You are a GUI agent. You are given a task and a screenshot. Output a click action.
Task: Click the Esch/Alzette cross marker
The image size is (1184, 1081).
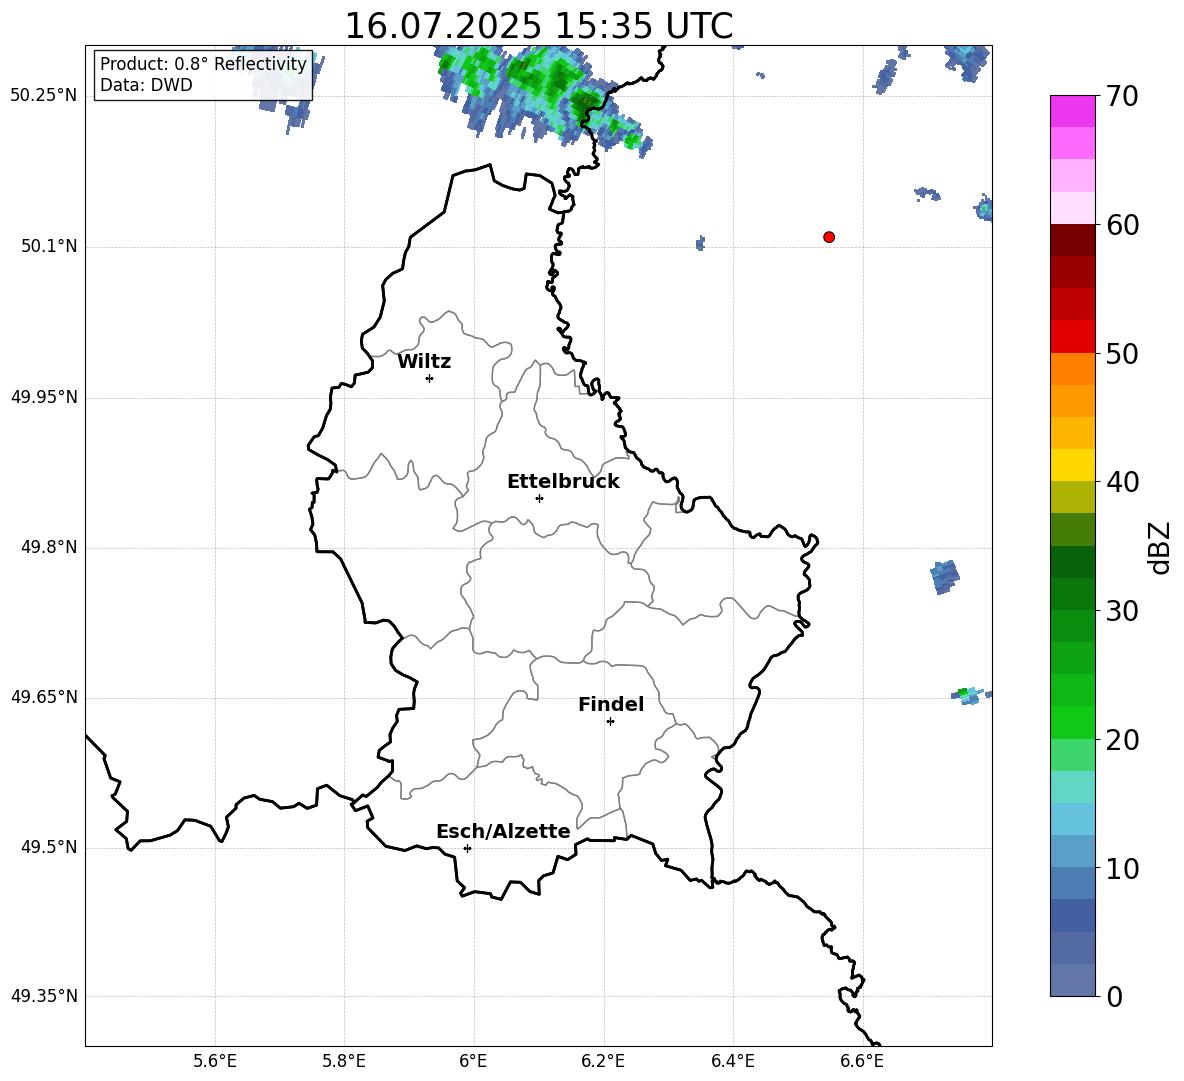pyautogui.click(x=467, y=848)
